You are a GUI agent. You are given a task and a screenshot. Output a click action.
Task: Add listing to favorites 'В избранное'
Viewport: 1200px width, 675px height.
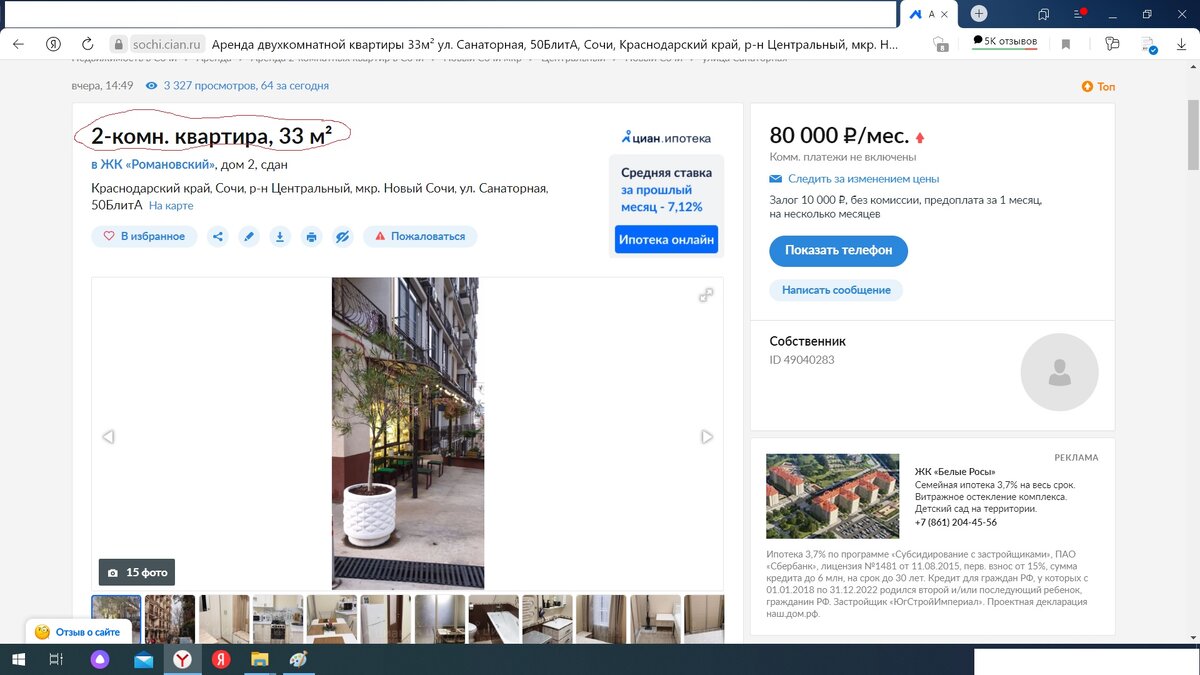click(x=144, y=237)
